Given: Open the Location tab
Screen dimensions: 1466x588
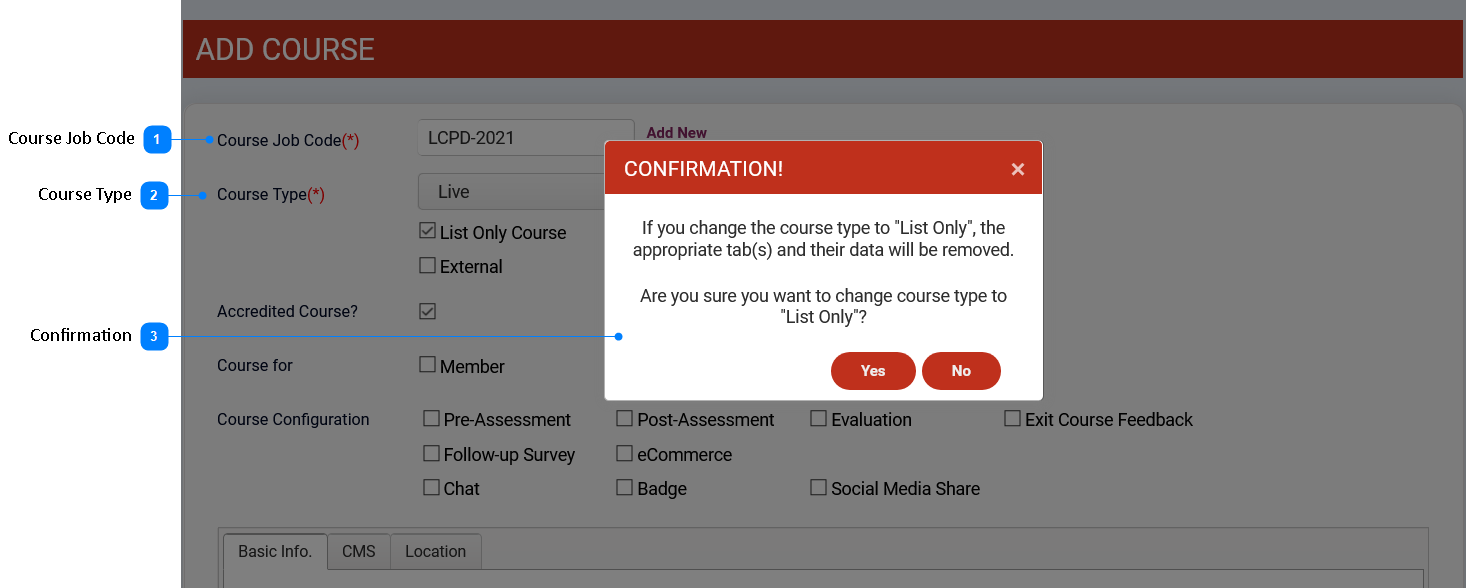Looking at the screenshot, I should click(435, 552).
